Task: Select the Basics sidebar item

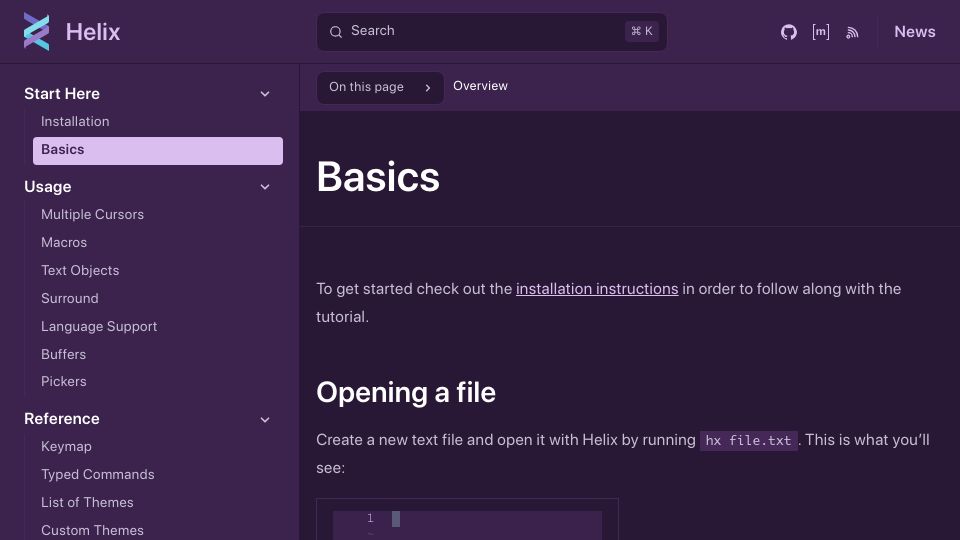Action: [x=157, y=151]
